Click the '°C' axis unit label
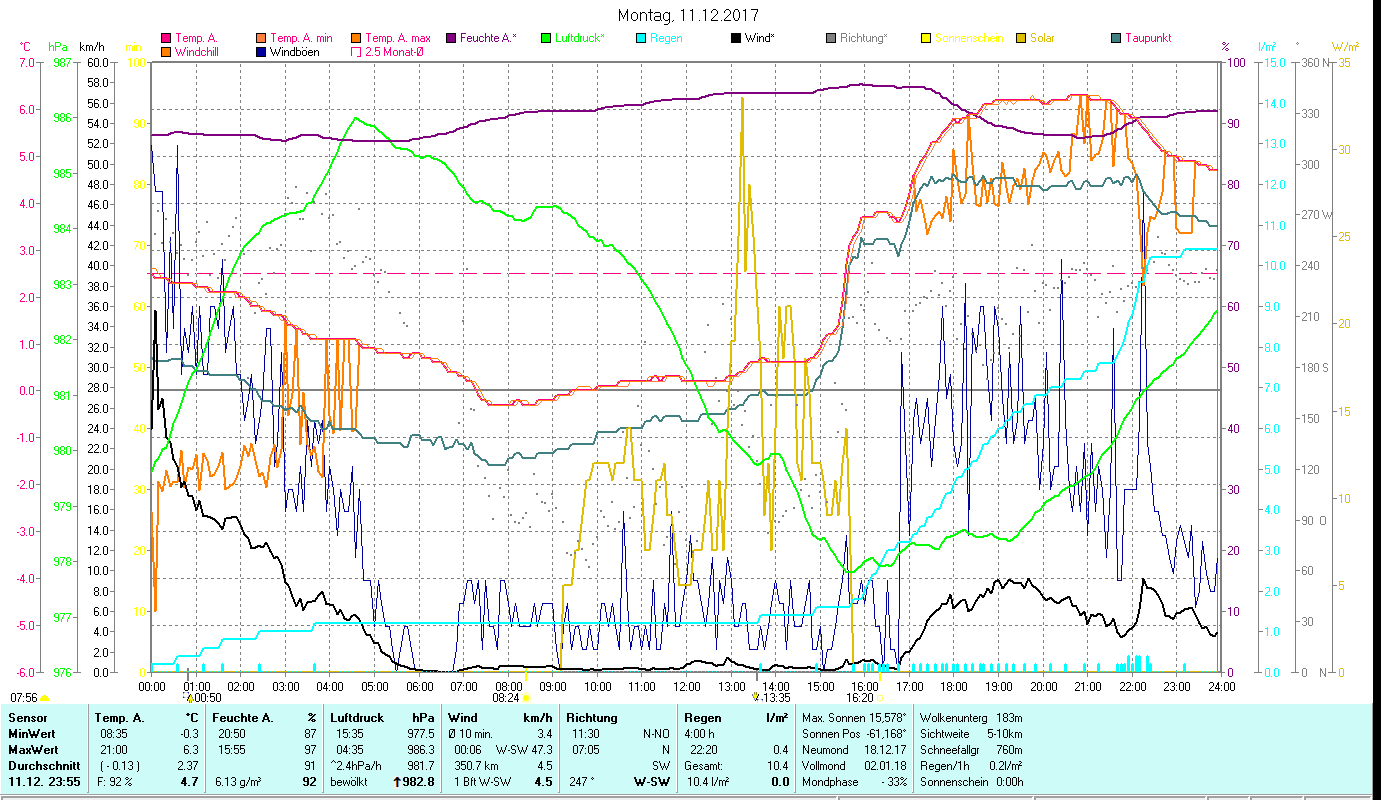 (x=25, y=47)
